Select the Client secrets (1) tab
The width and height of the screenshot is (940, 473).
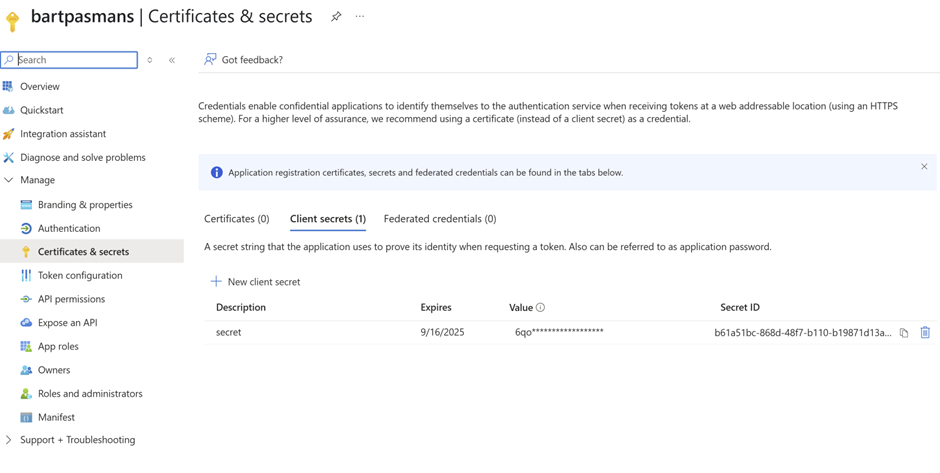tap(328, 219)
